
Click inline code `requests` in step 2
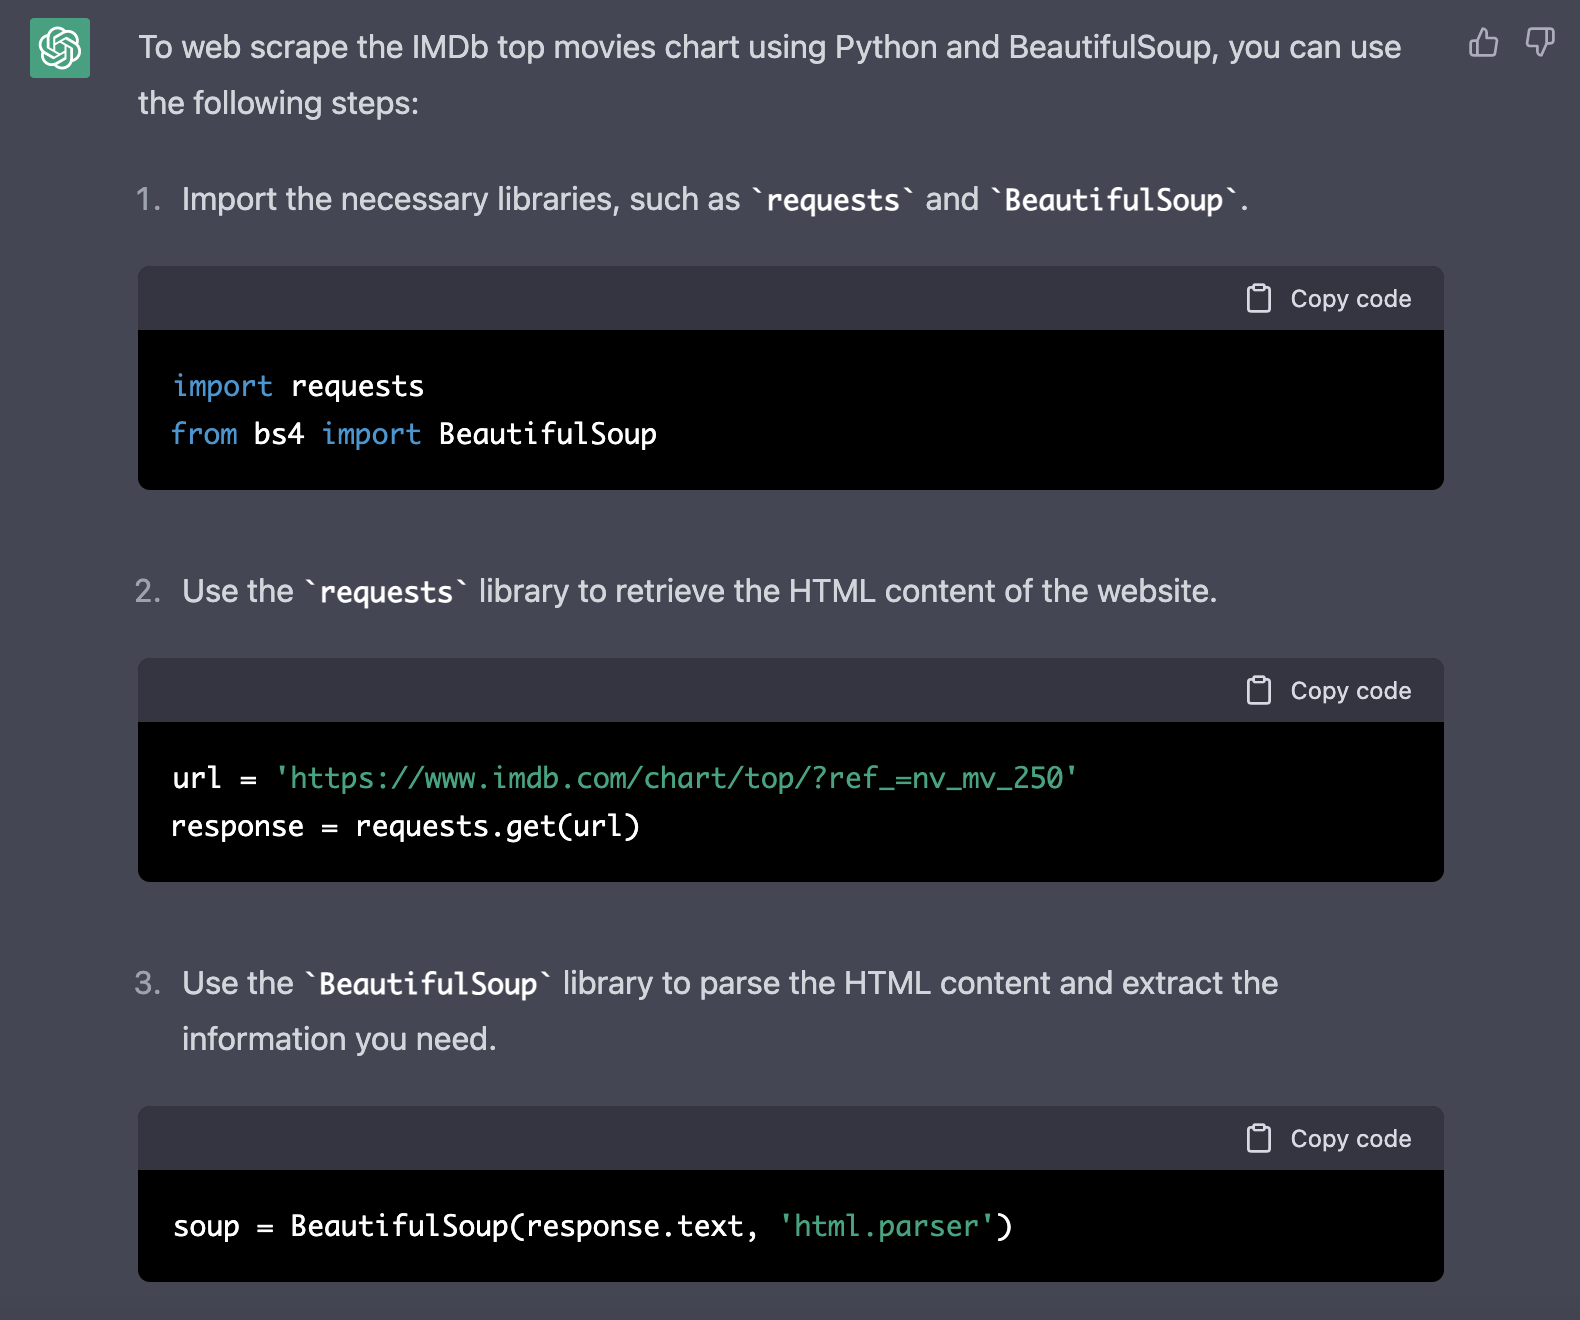point(386,592)
